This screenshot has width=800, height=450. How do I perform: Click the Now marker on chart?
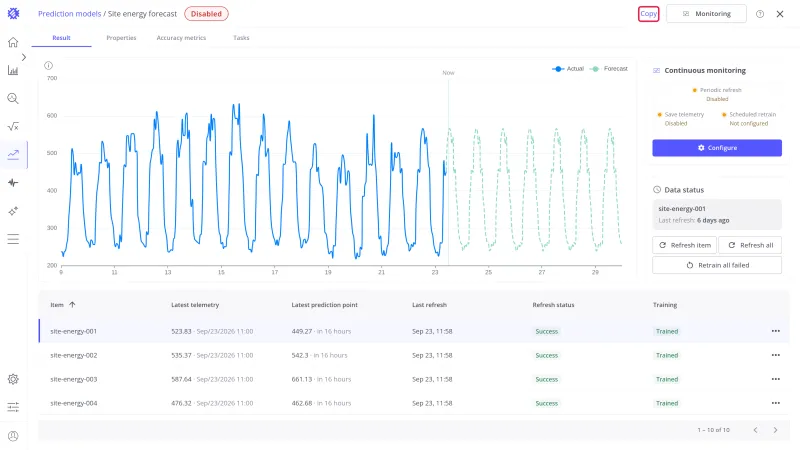click(448, 73)
